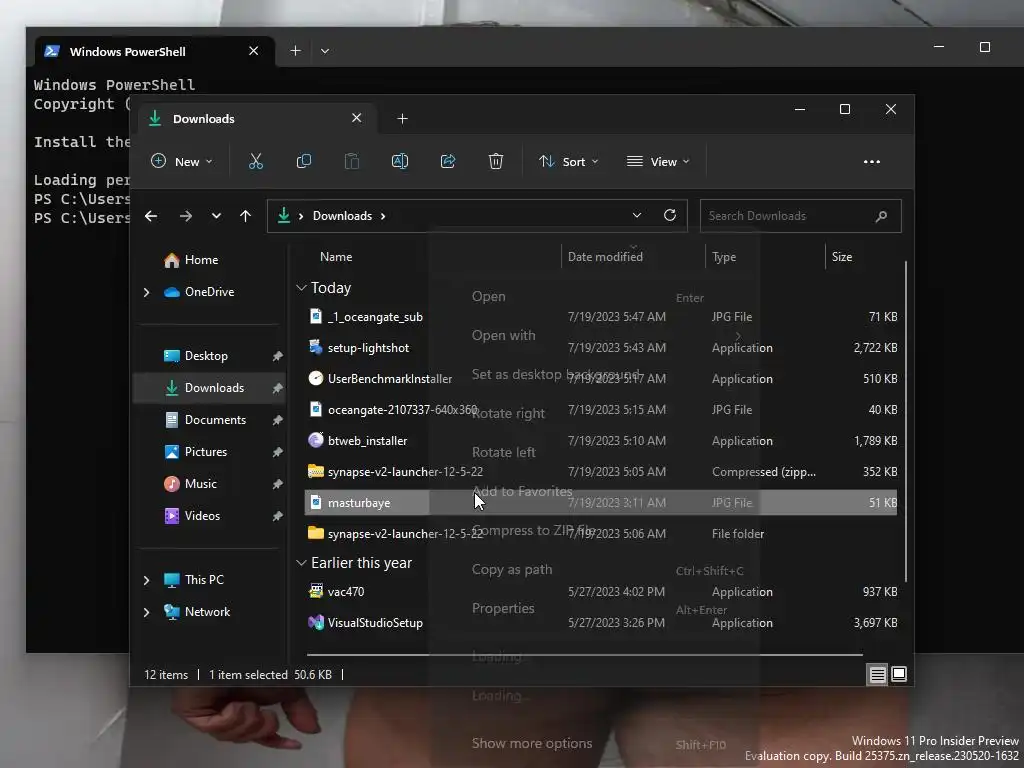The width and height of the screenshot is (1024, 768).
Task: Choose Open with in context menu
Action: (x=504, y=336)
